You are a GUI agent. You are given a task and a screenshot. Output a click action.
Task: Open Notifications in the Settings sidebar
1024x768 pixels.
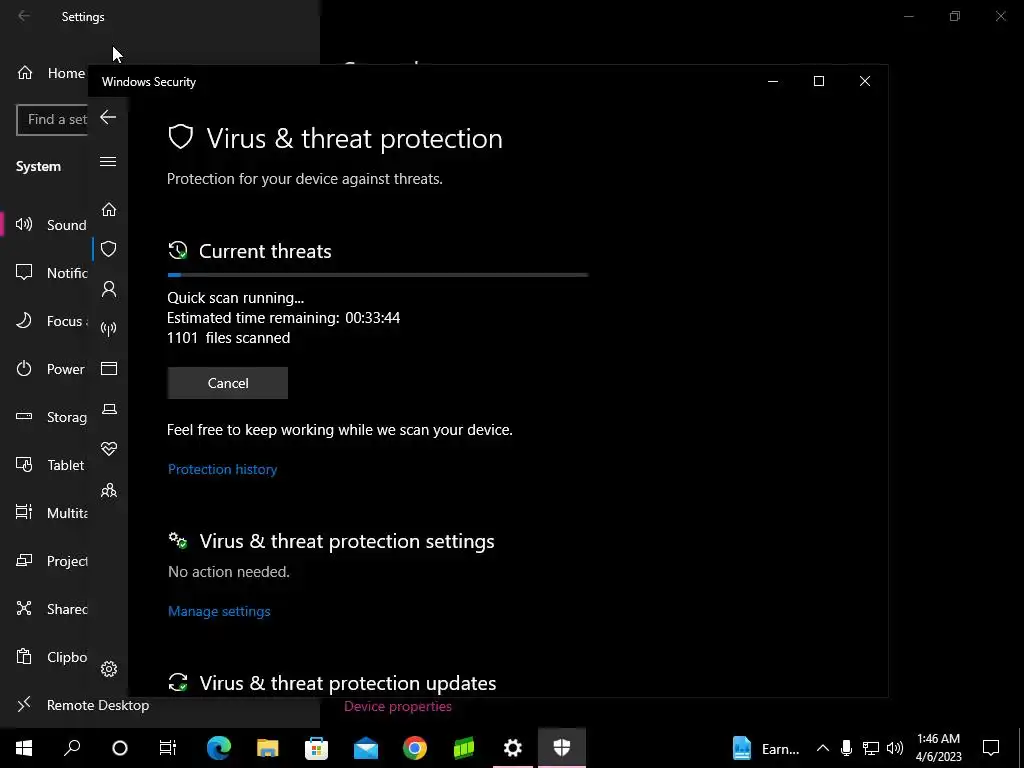click(51, 273)
